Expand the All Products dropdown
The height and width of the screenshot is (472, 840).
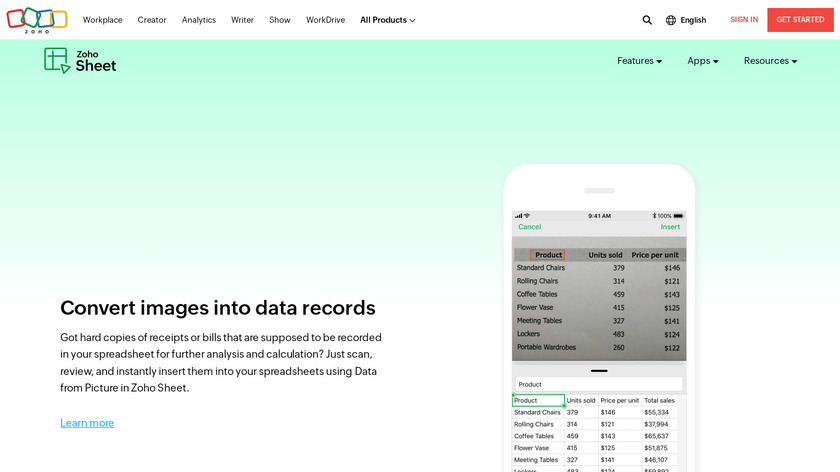pos(387,20)
